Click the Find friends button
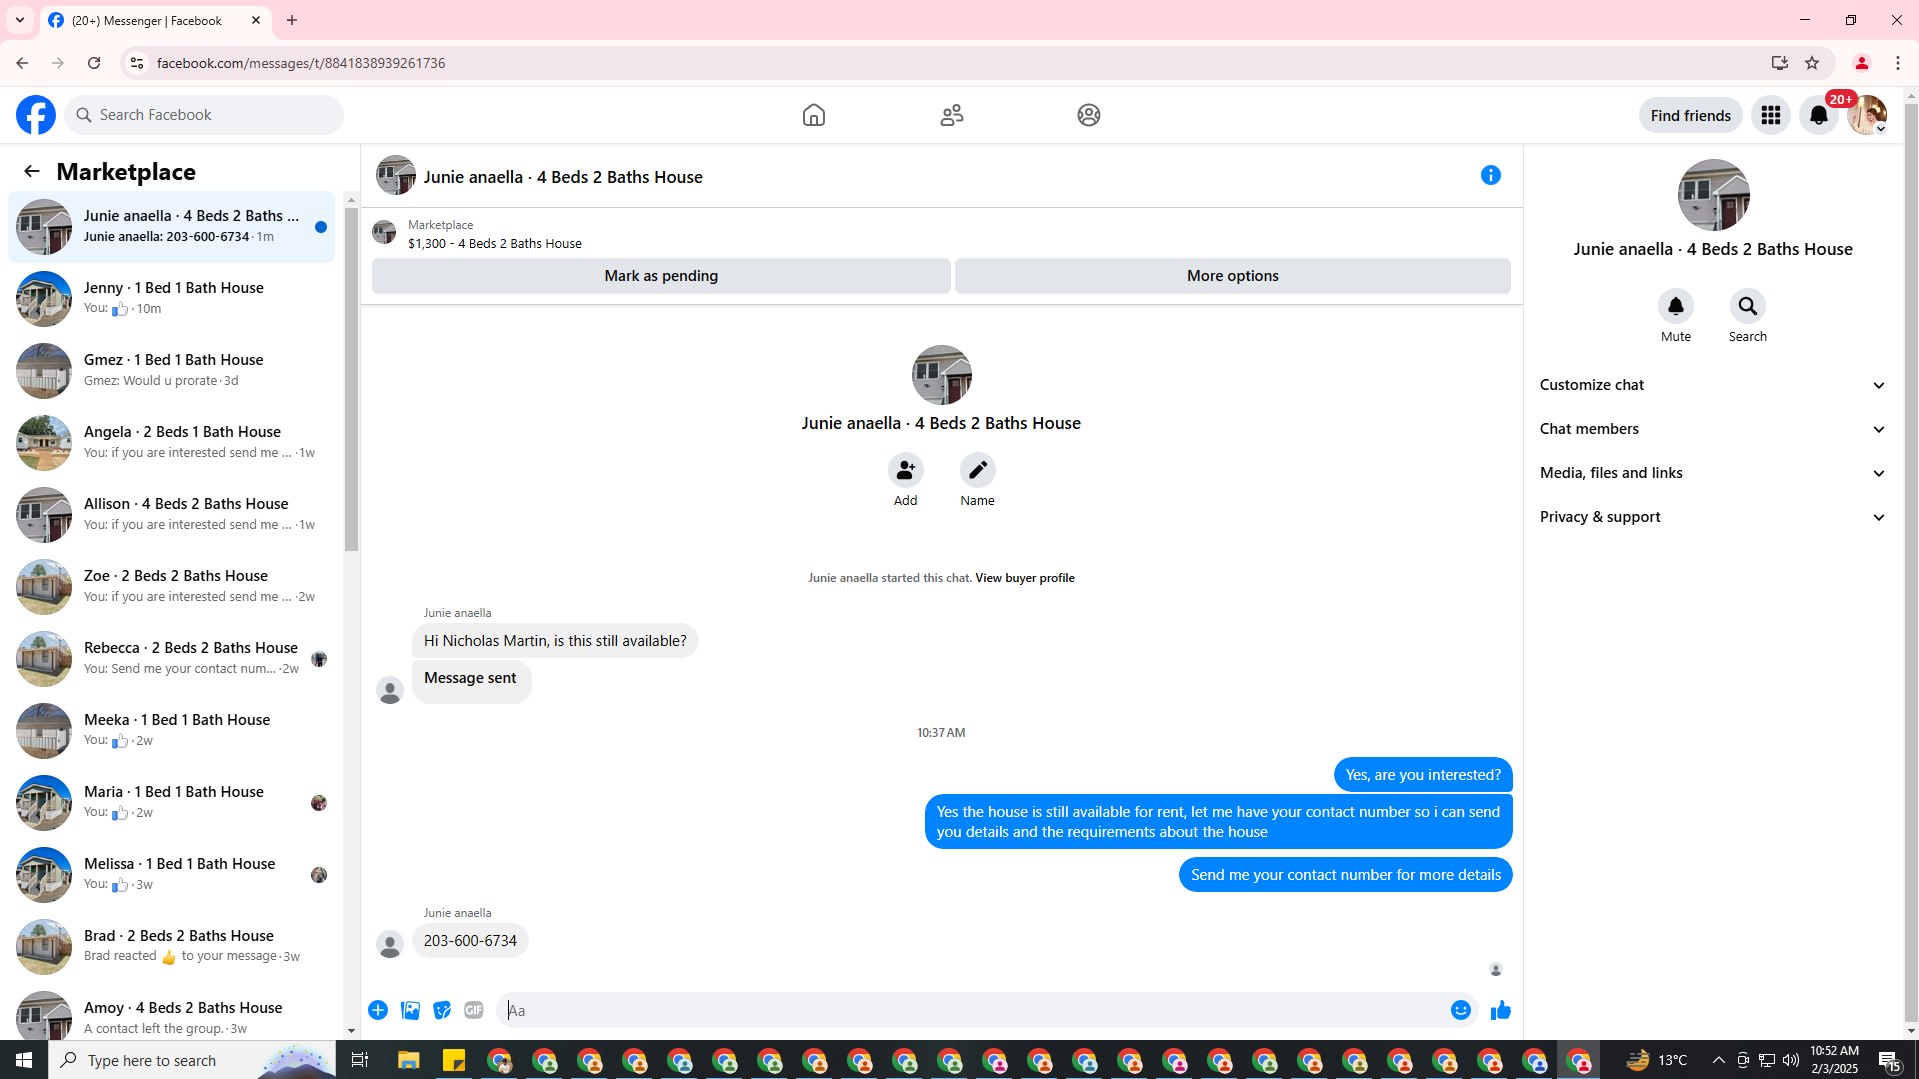This screenshot has width=1919, height=1079. click(x=1690, y=115)
